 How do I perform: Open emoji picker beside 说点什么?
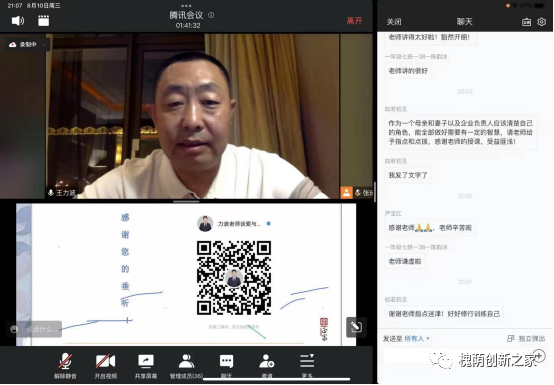[14, 329]
